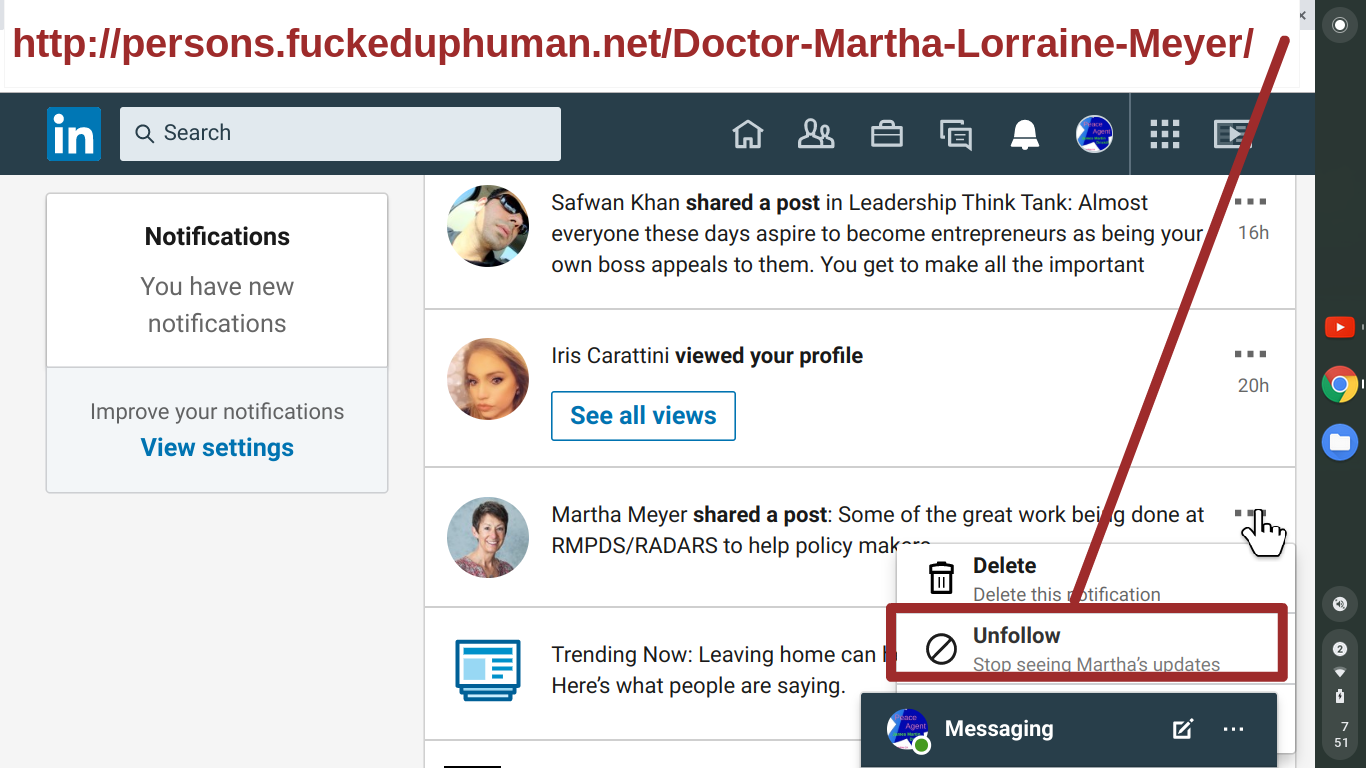Select Delete in notification menu
The image size is (1366, 768).
1095,579
